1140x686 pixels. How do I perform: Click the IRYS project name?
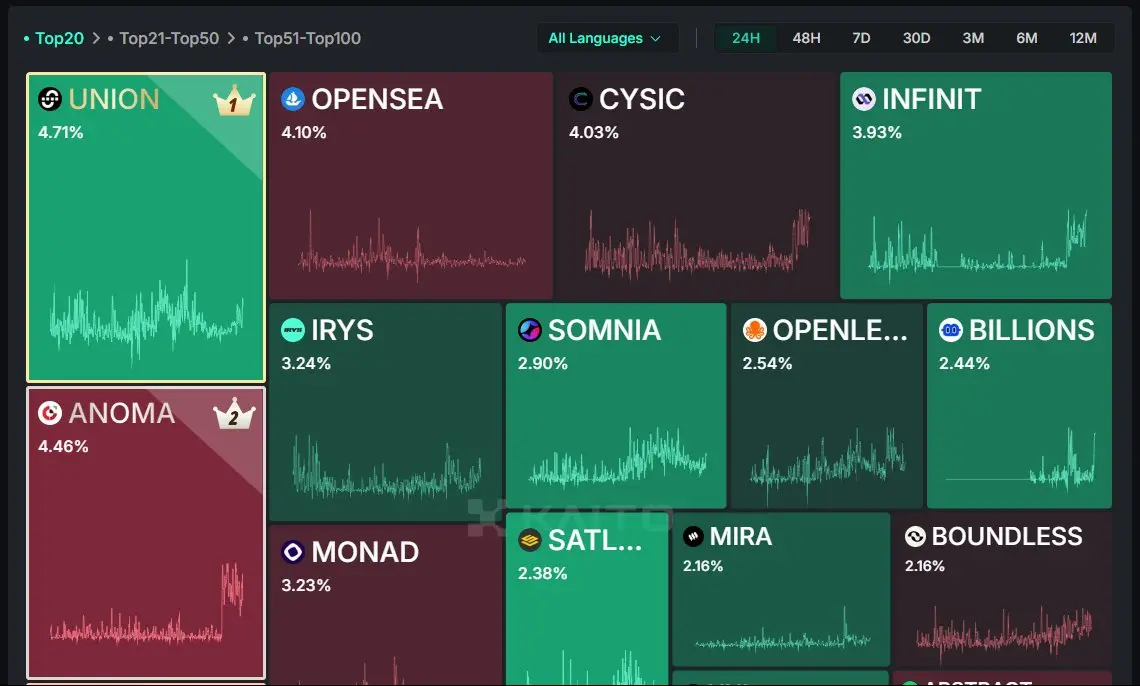(x=342, y=331)
